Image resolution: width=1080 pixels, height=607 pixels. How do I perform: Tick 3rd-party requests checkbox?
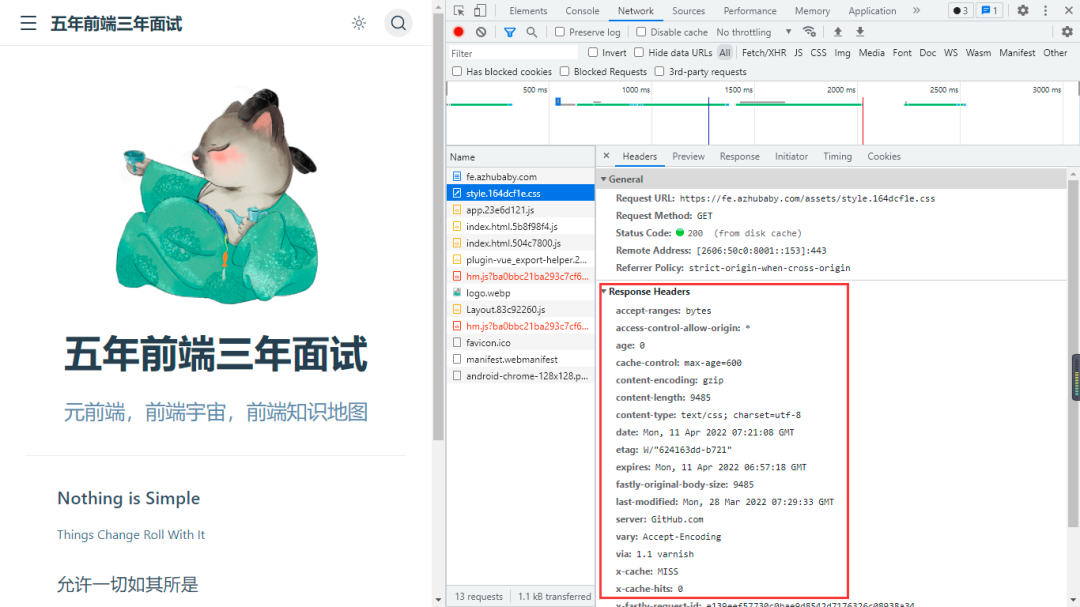660,71
